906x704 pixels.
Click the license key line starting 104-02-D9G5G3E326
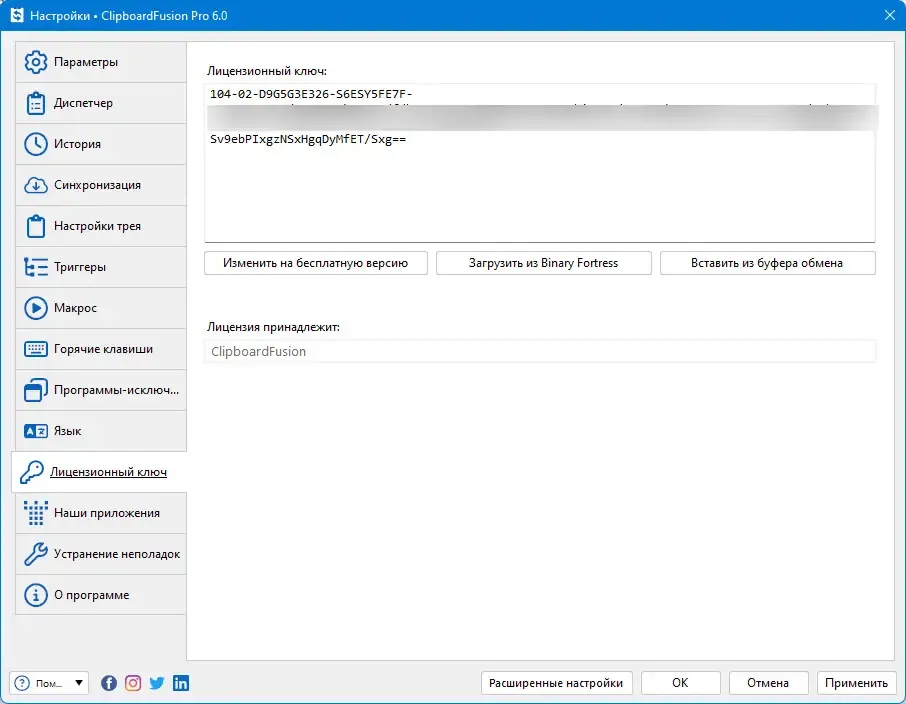click(x=311, y=94)
